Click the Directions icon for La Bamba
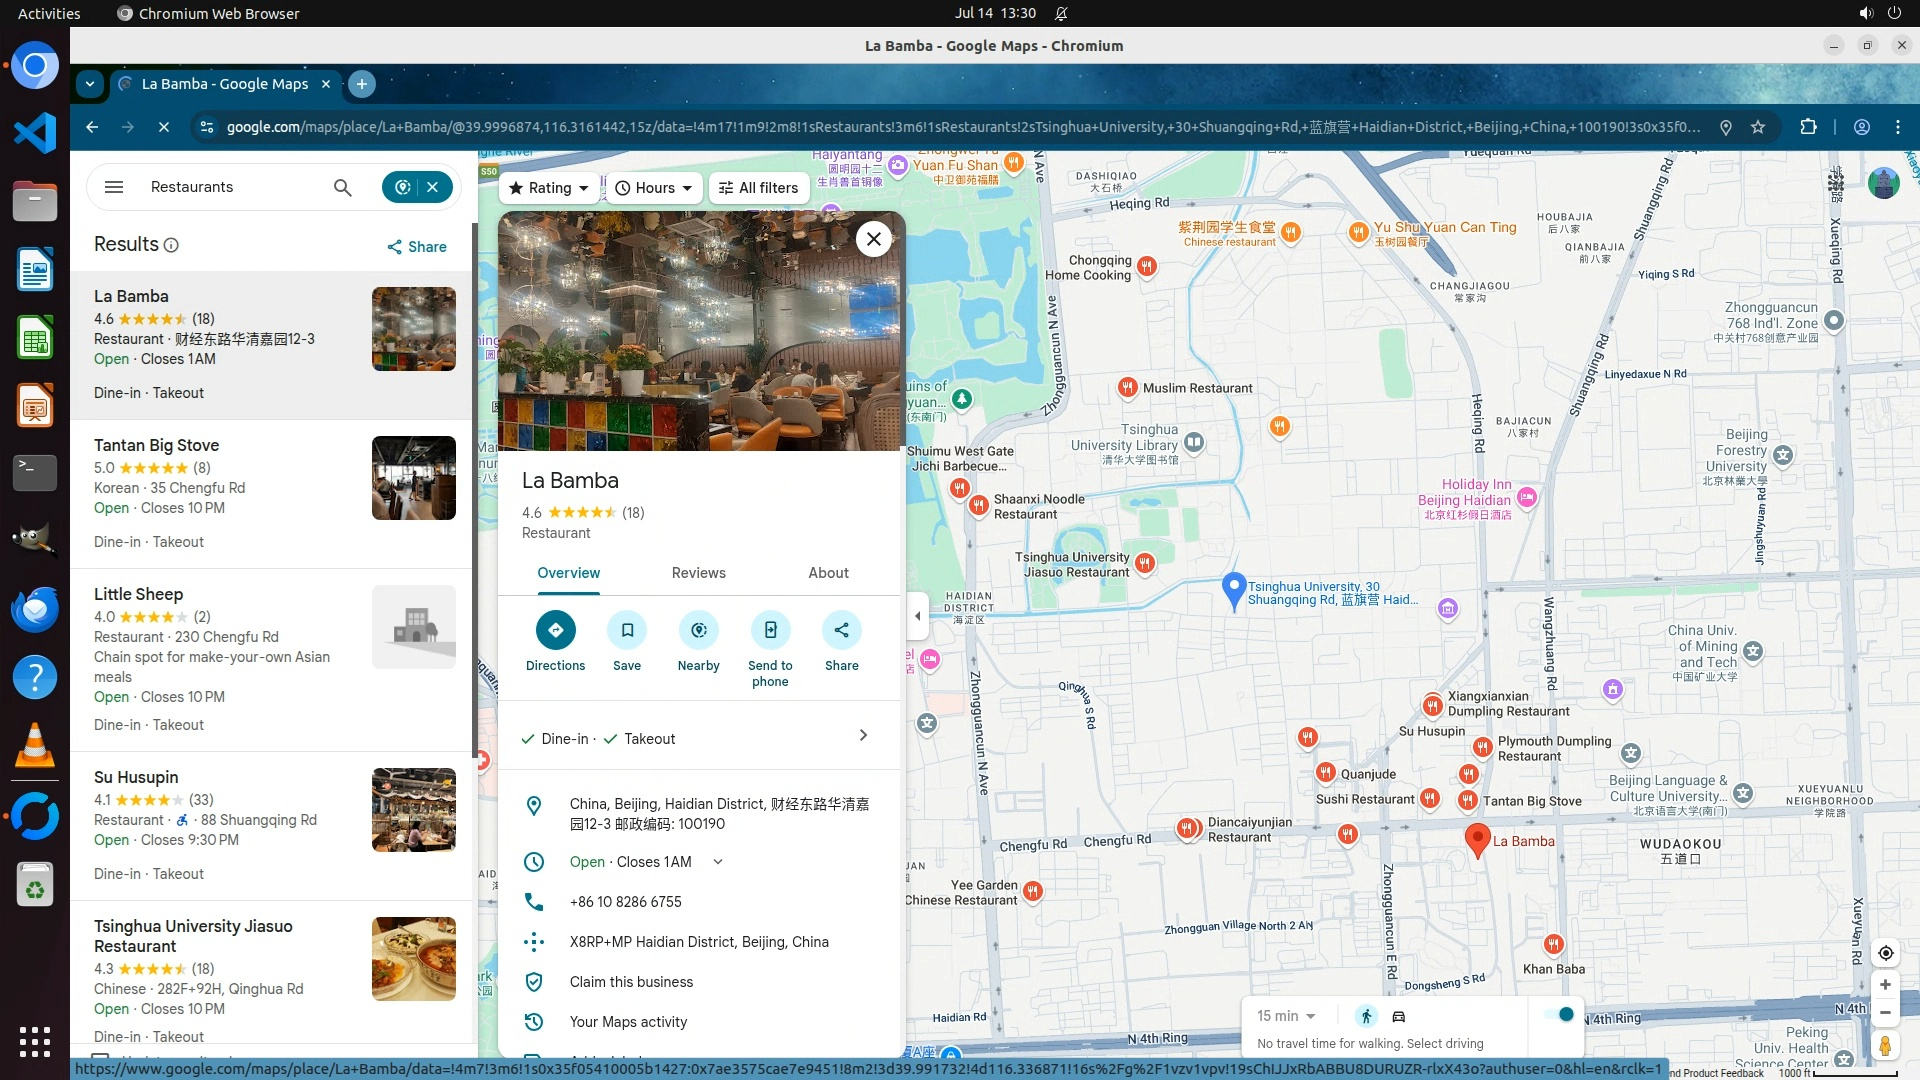The height and width of the screenshot is (1080, 1920). pos(555,630)
